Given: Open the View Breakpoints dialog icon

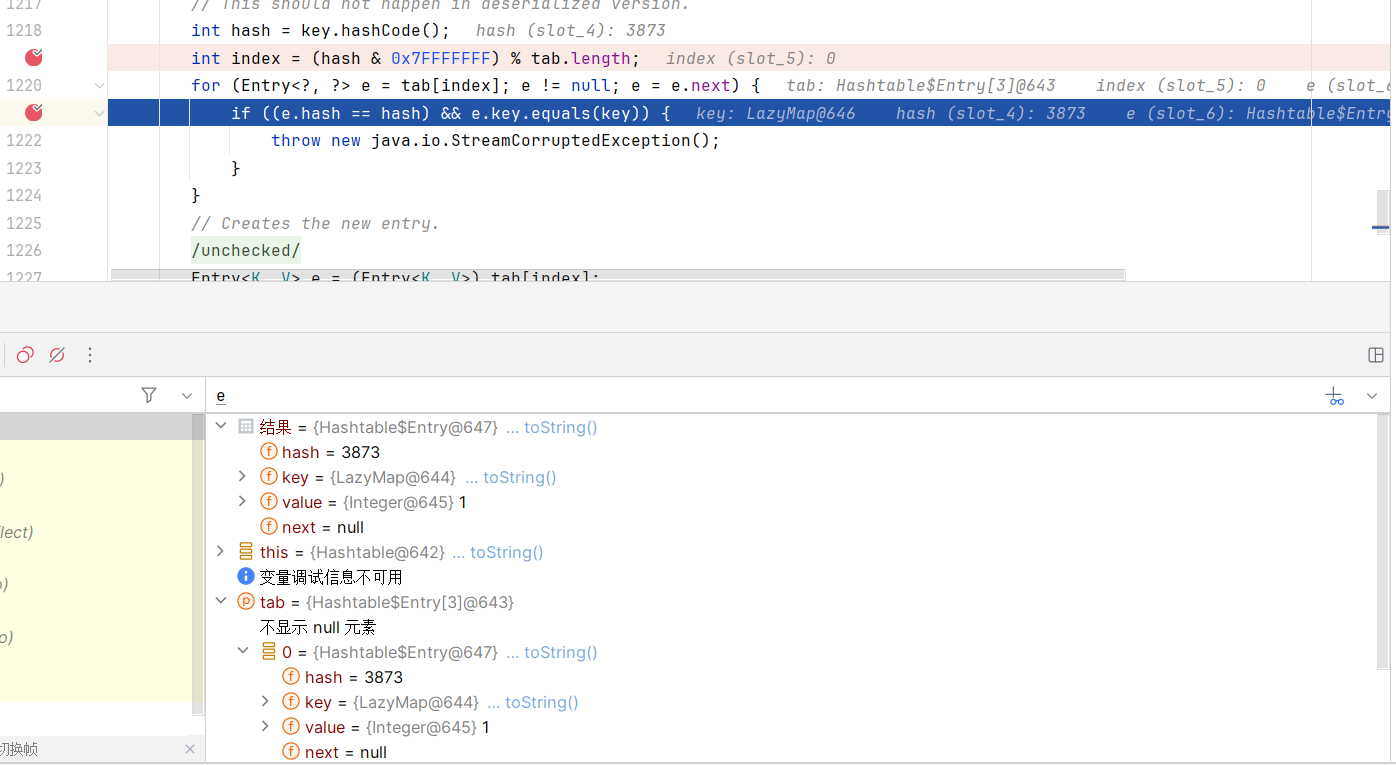Looking at the screenshot, I should click(25, 355).
